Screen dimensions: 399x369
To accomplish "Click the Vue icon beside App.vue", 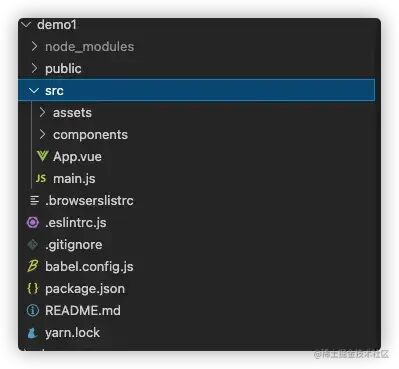I will pyautogui.click(x=42, y=156).
